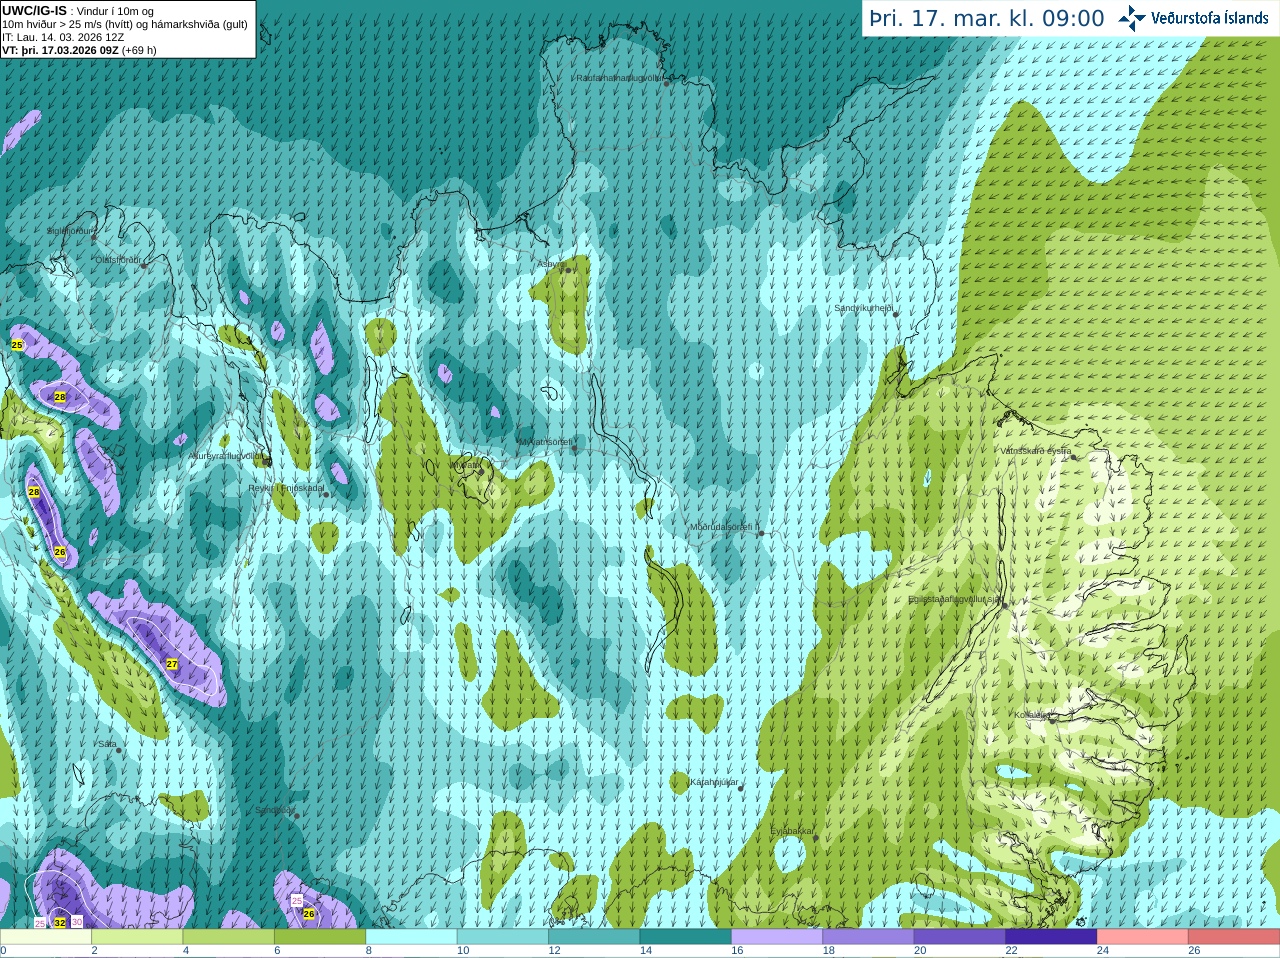Click the legend scale tick number 16

coord(737,951)
